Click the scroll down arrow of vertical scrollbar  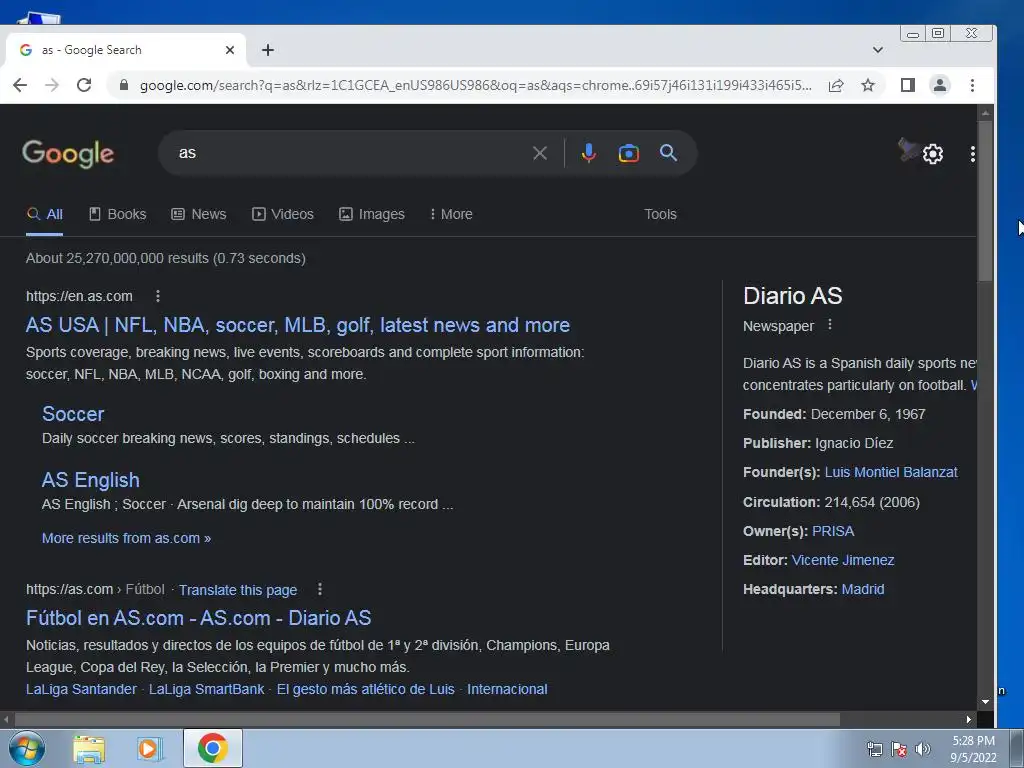(985, 702)
